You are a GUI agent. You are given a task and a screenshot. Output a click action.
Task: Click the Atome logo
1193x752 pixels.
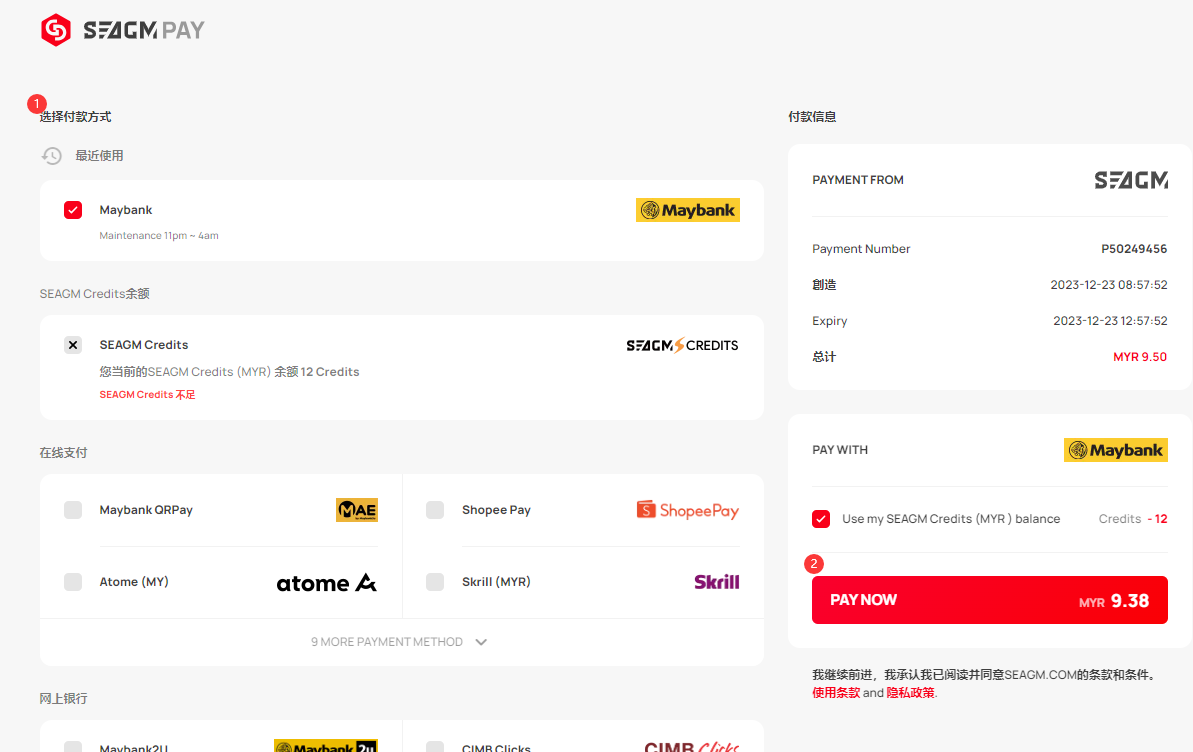[x=326, y=583]
